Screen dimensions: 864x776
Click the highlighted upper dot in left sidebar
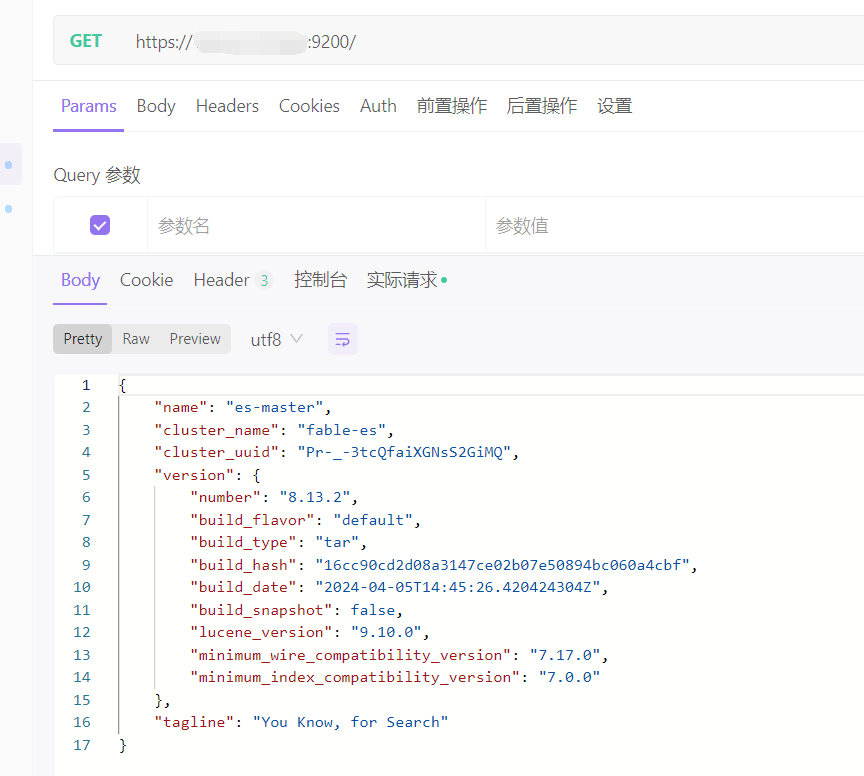point(9,164)
